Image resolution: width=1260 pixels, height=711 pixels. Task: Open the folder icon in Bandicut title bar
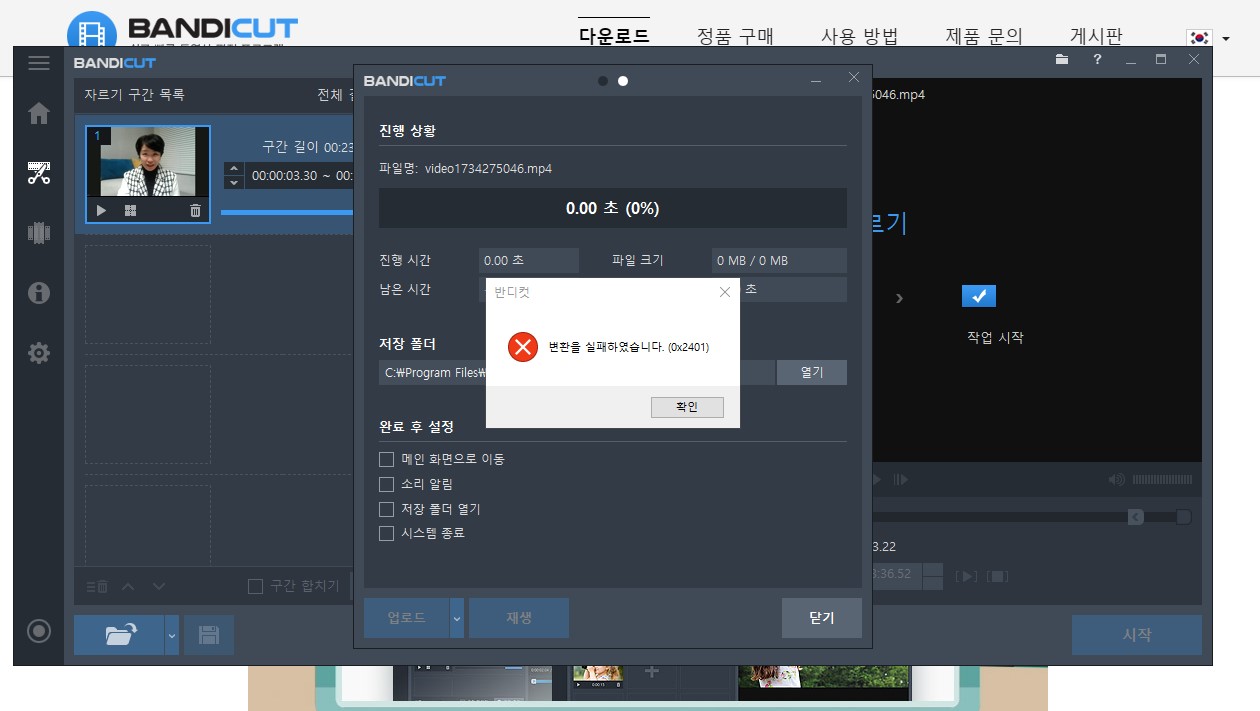[x=1062, y=60]
